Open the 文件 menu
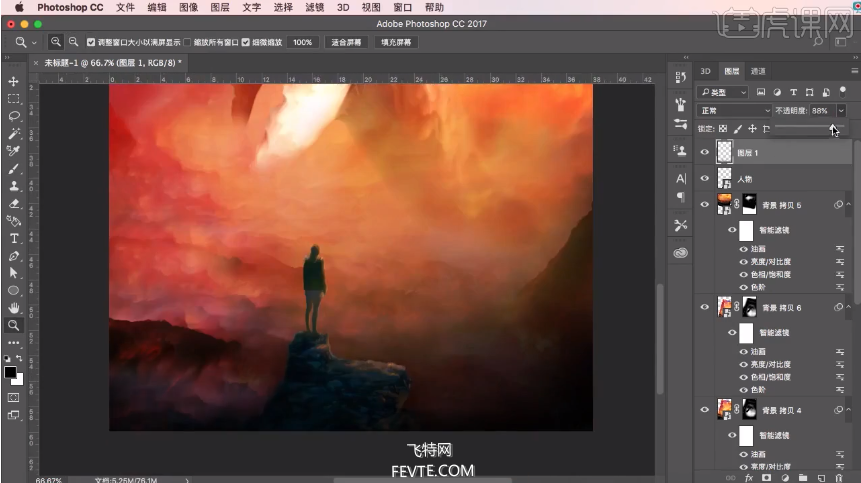 (x=125, y=7)
